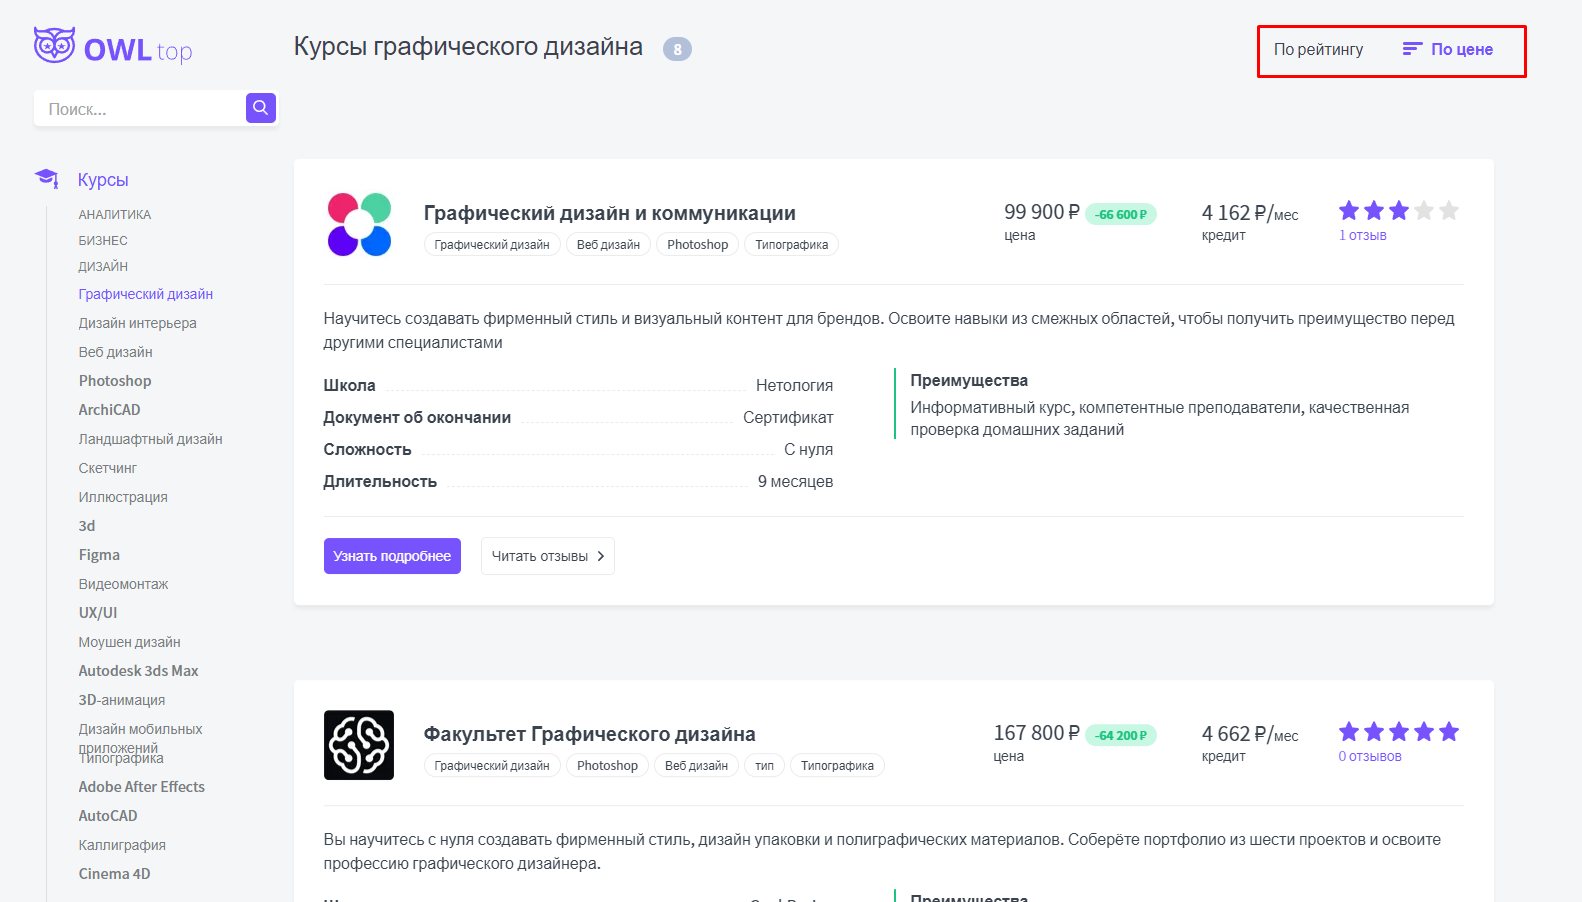1582x902 pixels.
Task: Click the chevron arrow in Читать отзывы
Action: [601, 556]
